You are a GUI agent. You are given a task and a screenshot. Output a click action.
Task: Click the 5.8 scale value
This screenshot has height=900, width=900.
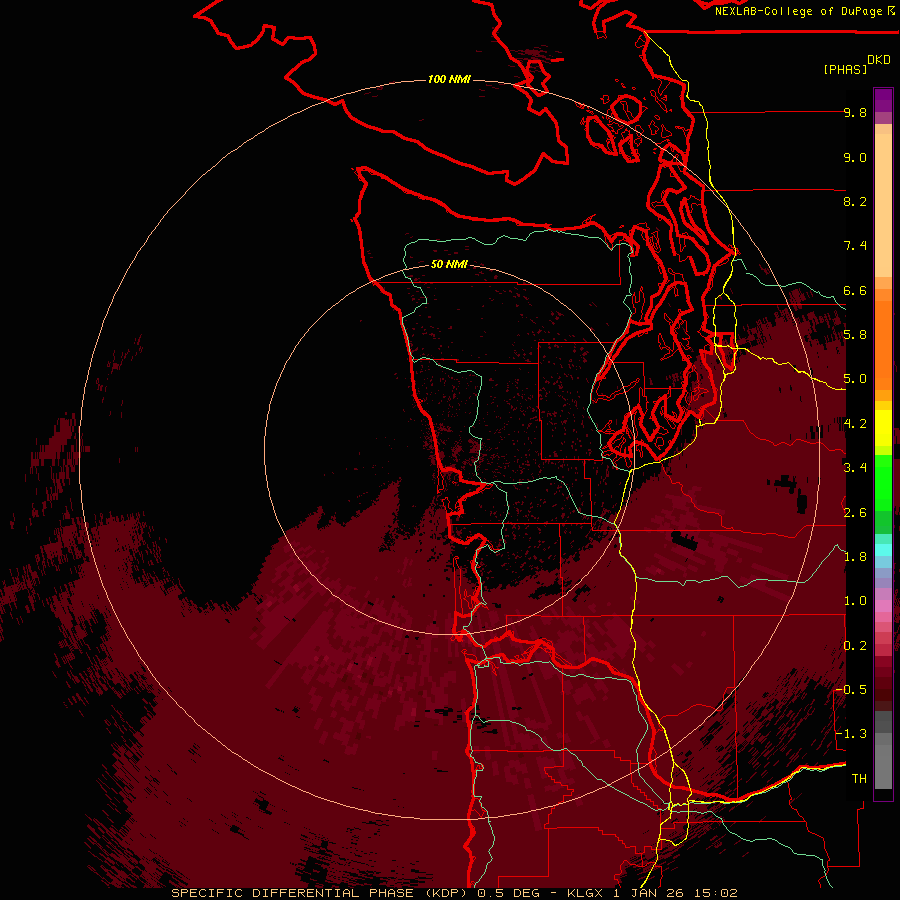point(855,335)
